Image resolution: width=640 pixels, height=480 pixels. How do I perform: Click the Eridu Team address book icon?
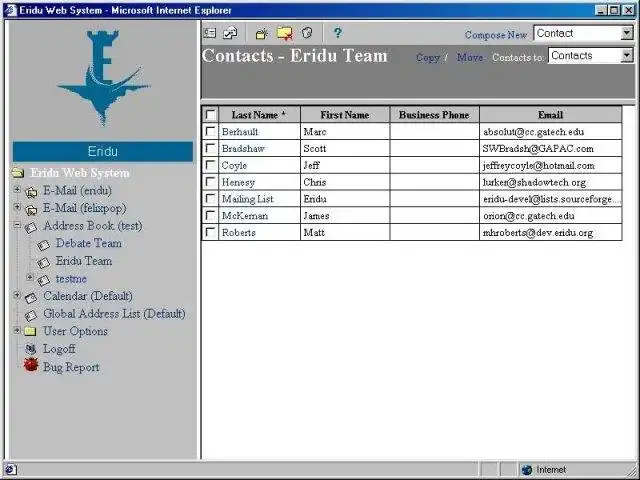43,262
